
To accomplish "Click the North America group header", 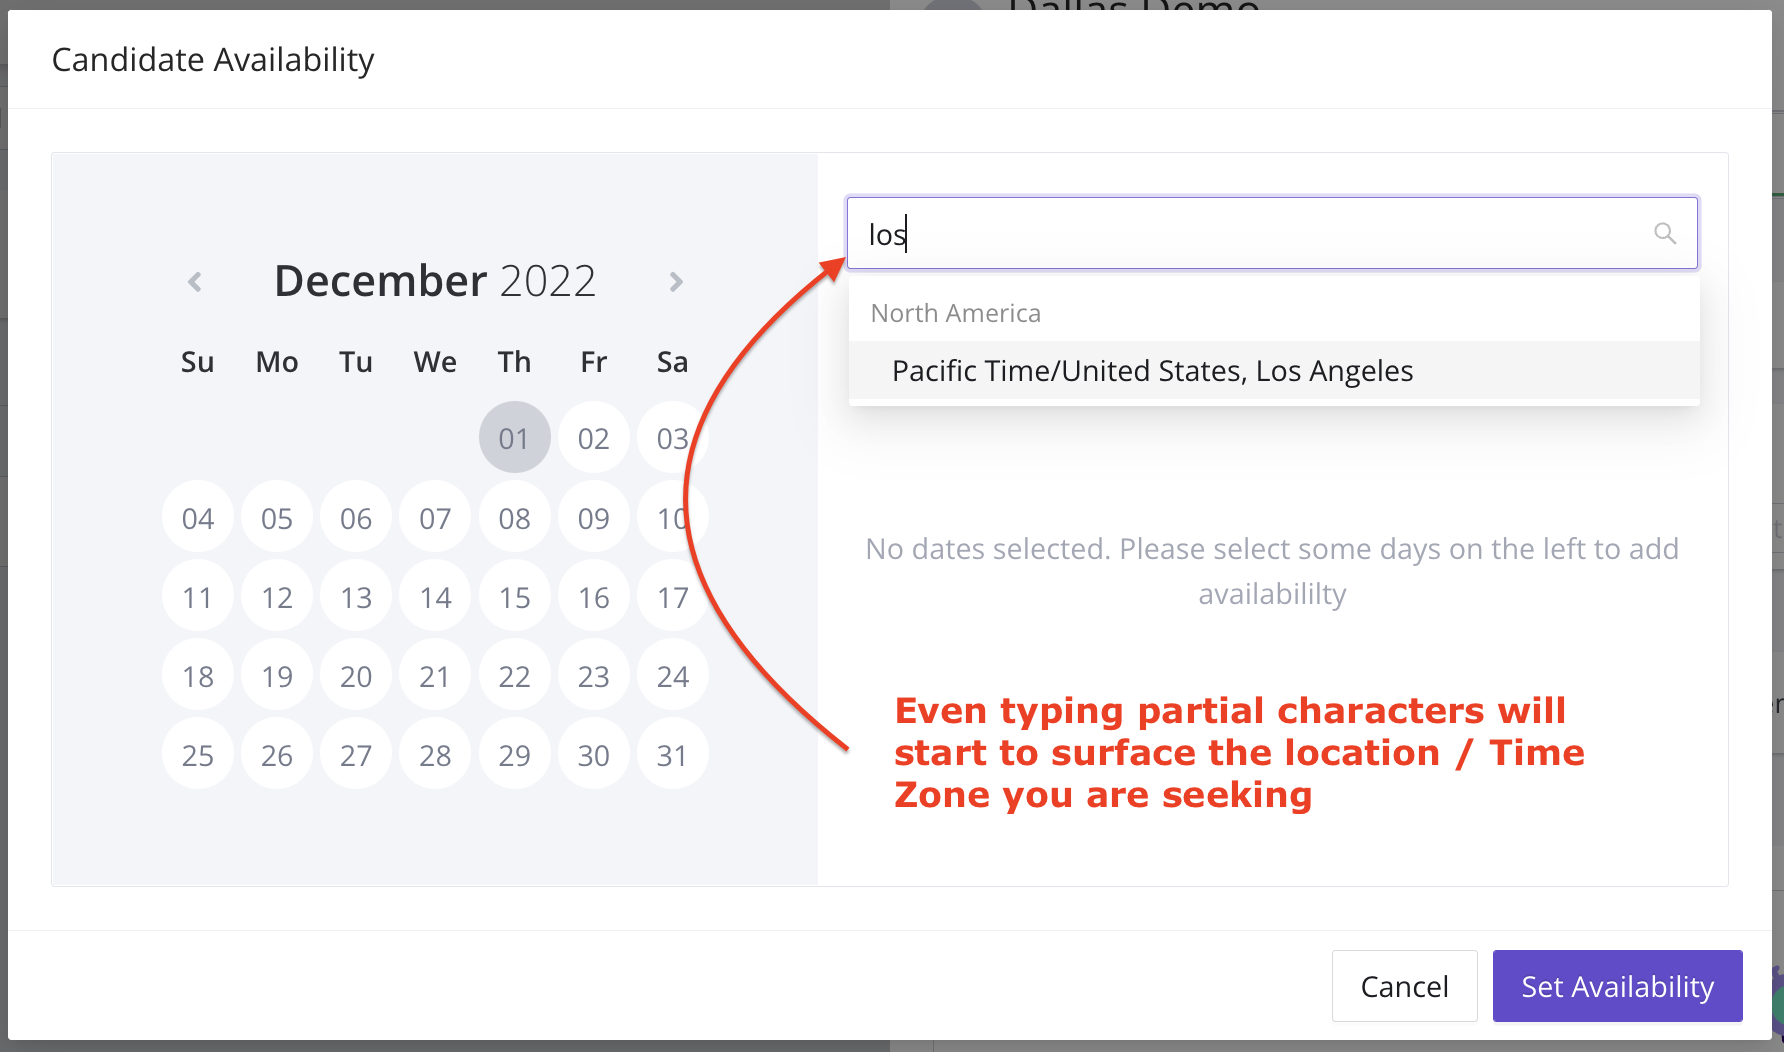I will (955, 312).
